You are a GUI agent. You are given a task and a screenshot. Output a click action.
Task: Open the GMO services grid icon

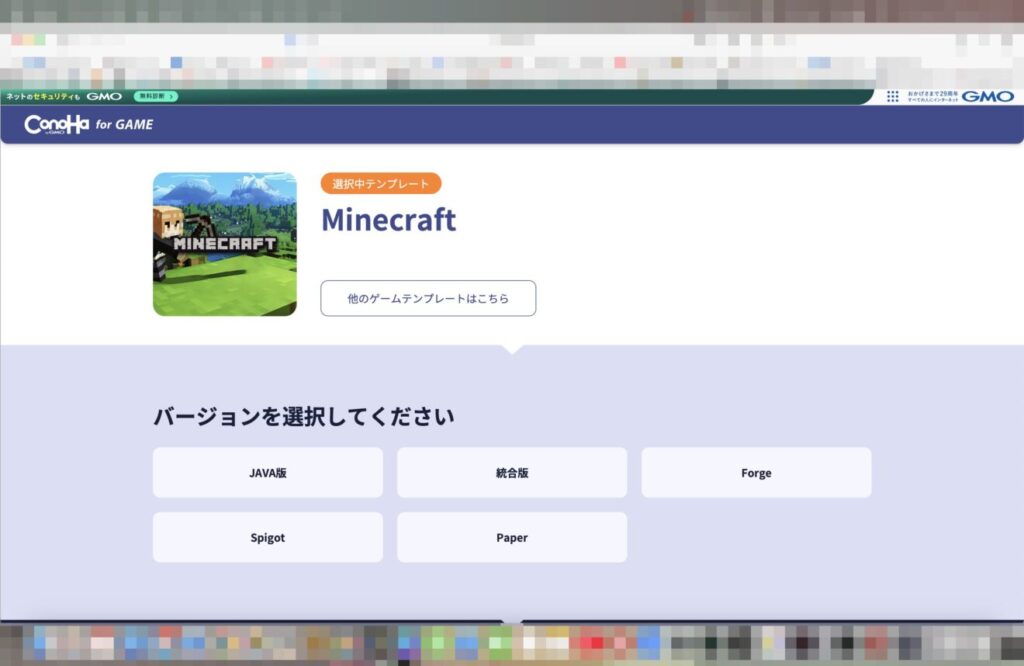893,97
